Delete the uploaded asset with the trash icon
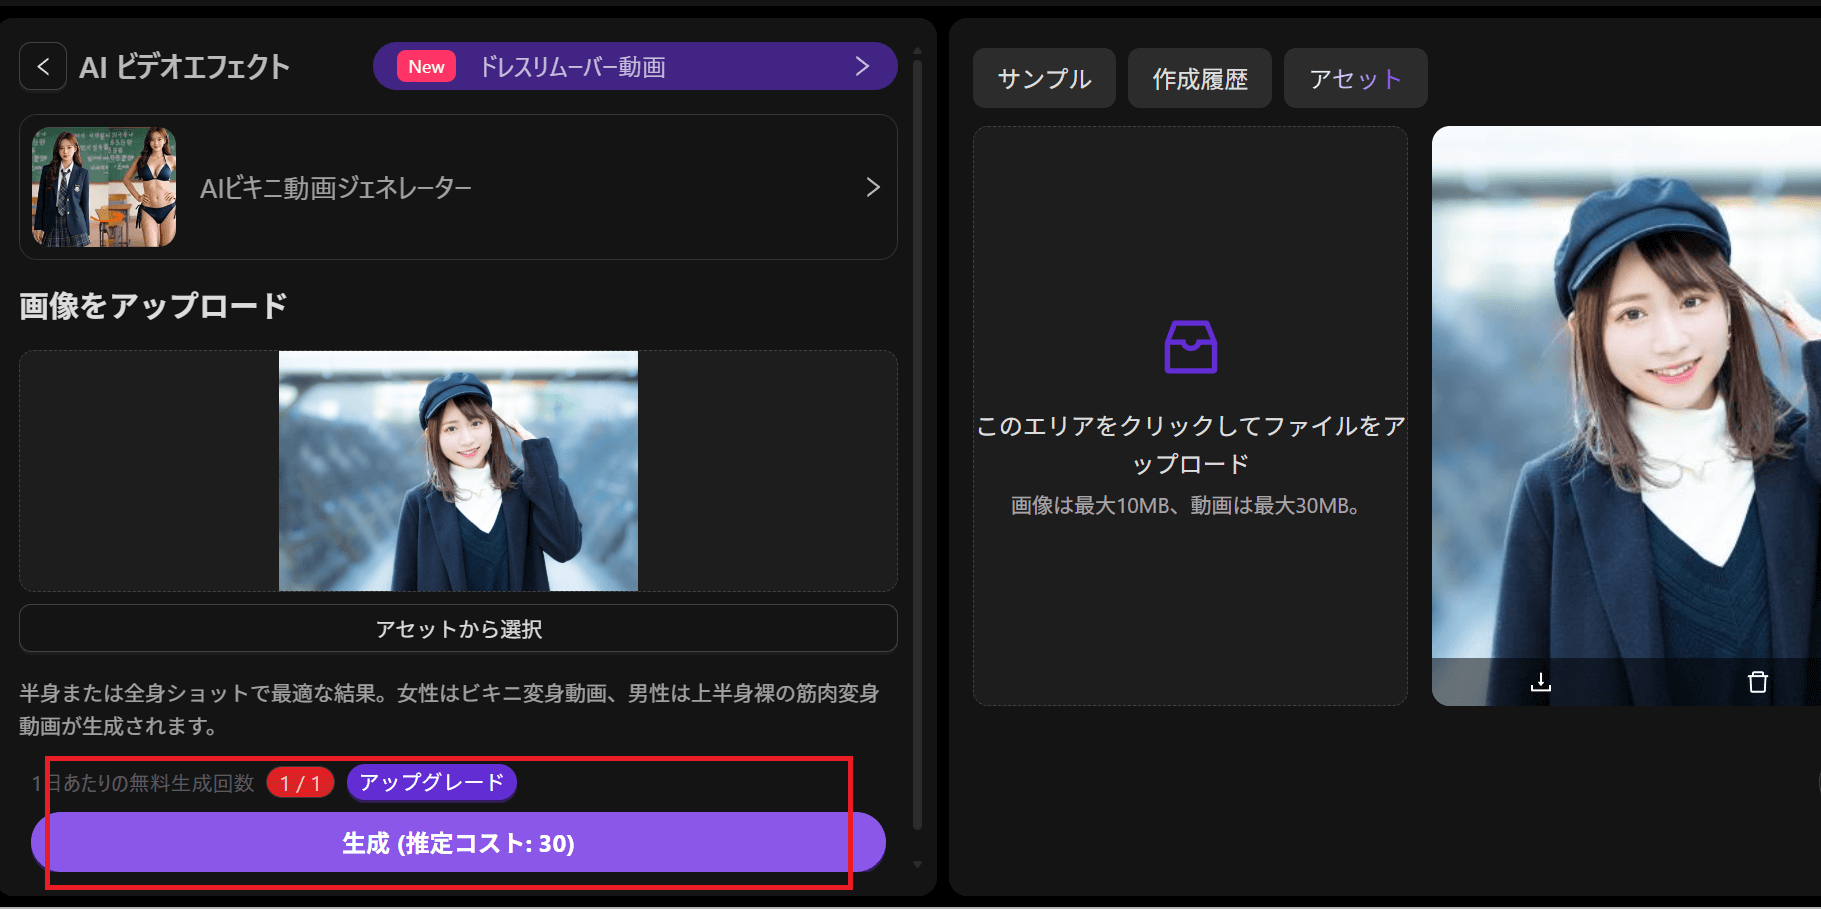Screen dimensions: 1821x909 click(1758, 683)
